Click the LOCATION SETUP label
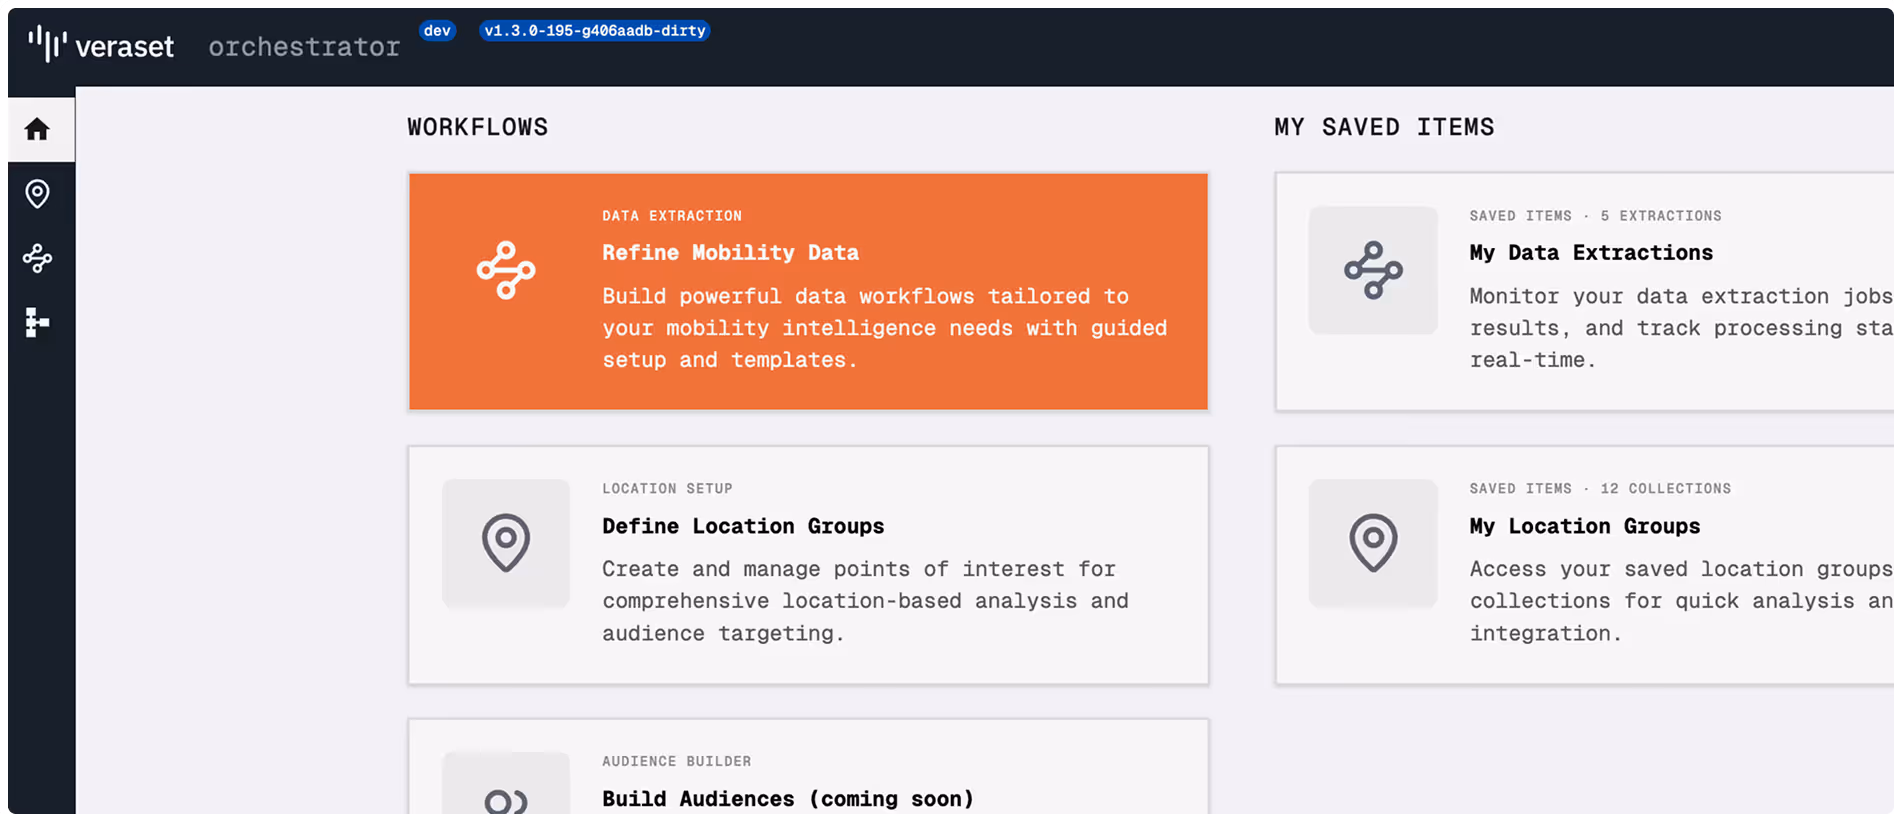1894x814 pixels. pos(667,489)
